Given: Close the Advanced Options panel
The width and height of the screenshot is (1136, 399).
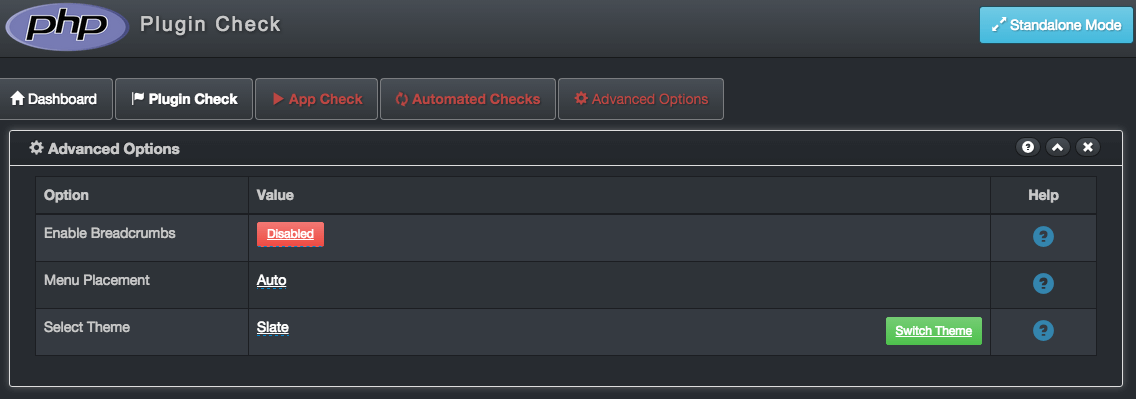Looking at the screenshot, I should point(1087,147).
